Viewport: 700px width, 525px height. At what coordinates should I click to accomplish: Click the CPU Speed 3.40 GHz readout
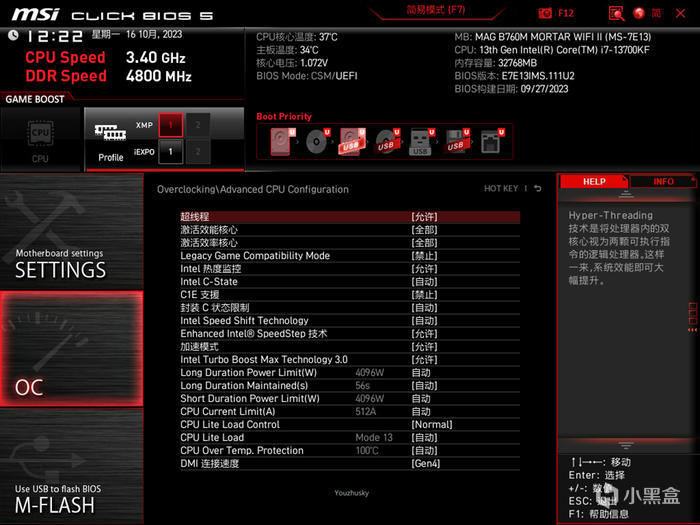[105, 57]
